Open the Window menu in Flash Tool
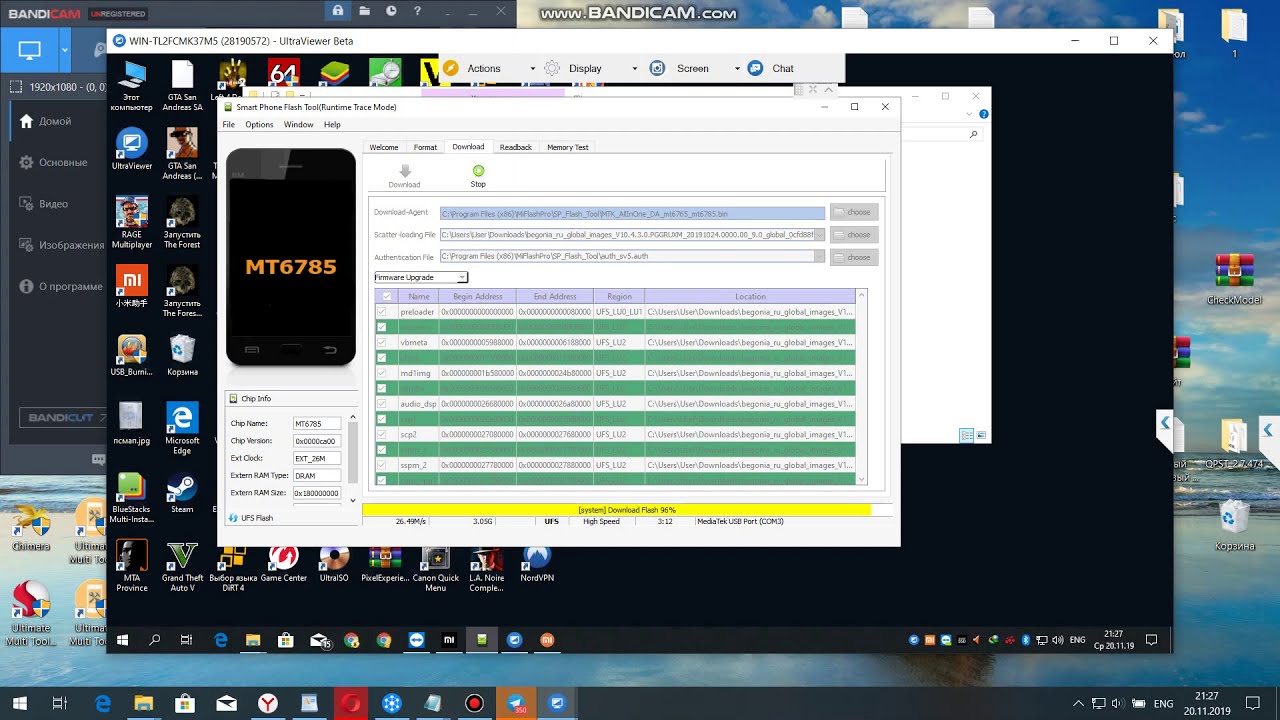 click(298, 125)
